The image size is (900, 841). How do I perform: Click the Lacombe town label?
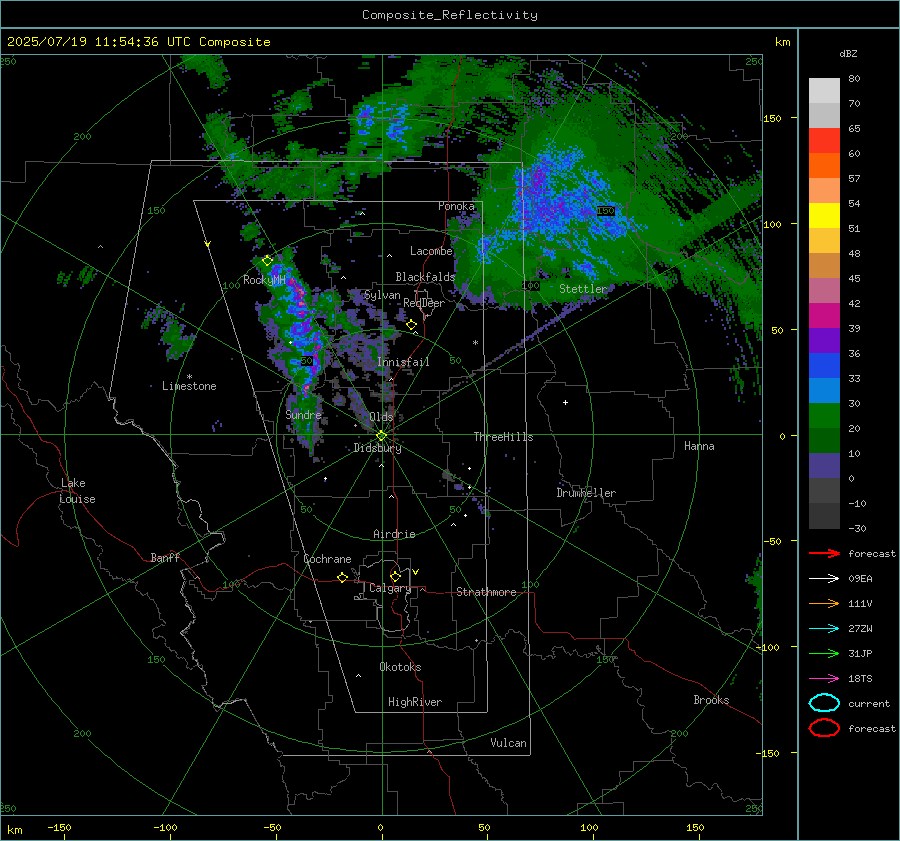(431, 251)
